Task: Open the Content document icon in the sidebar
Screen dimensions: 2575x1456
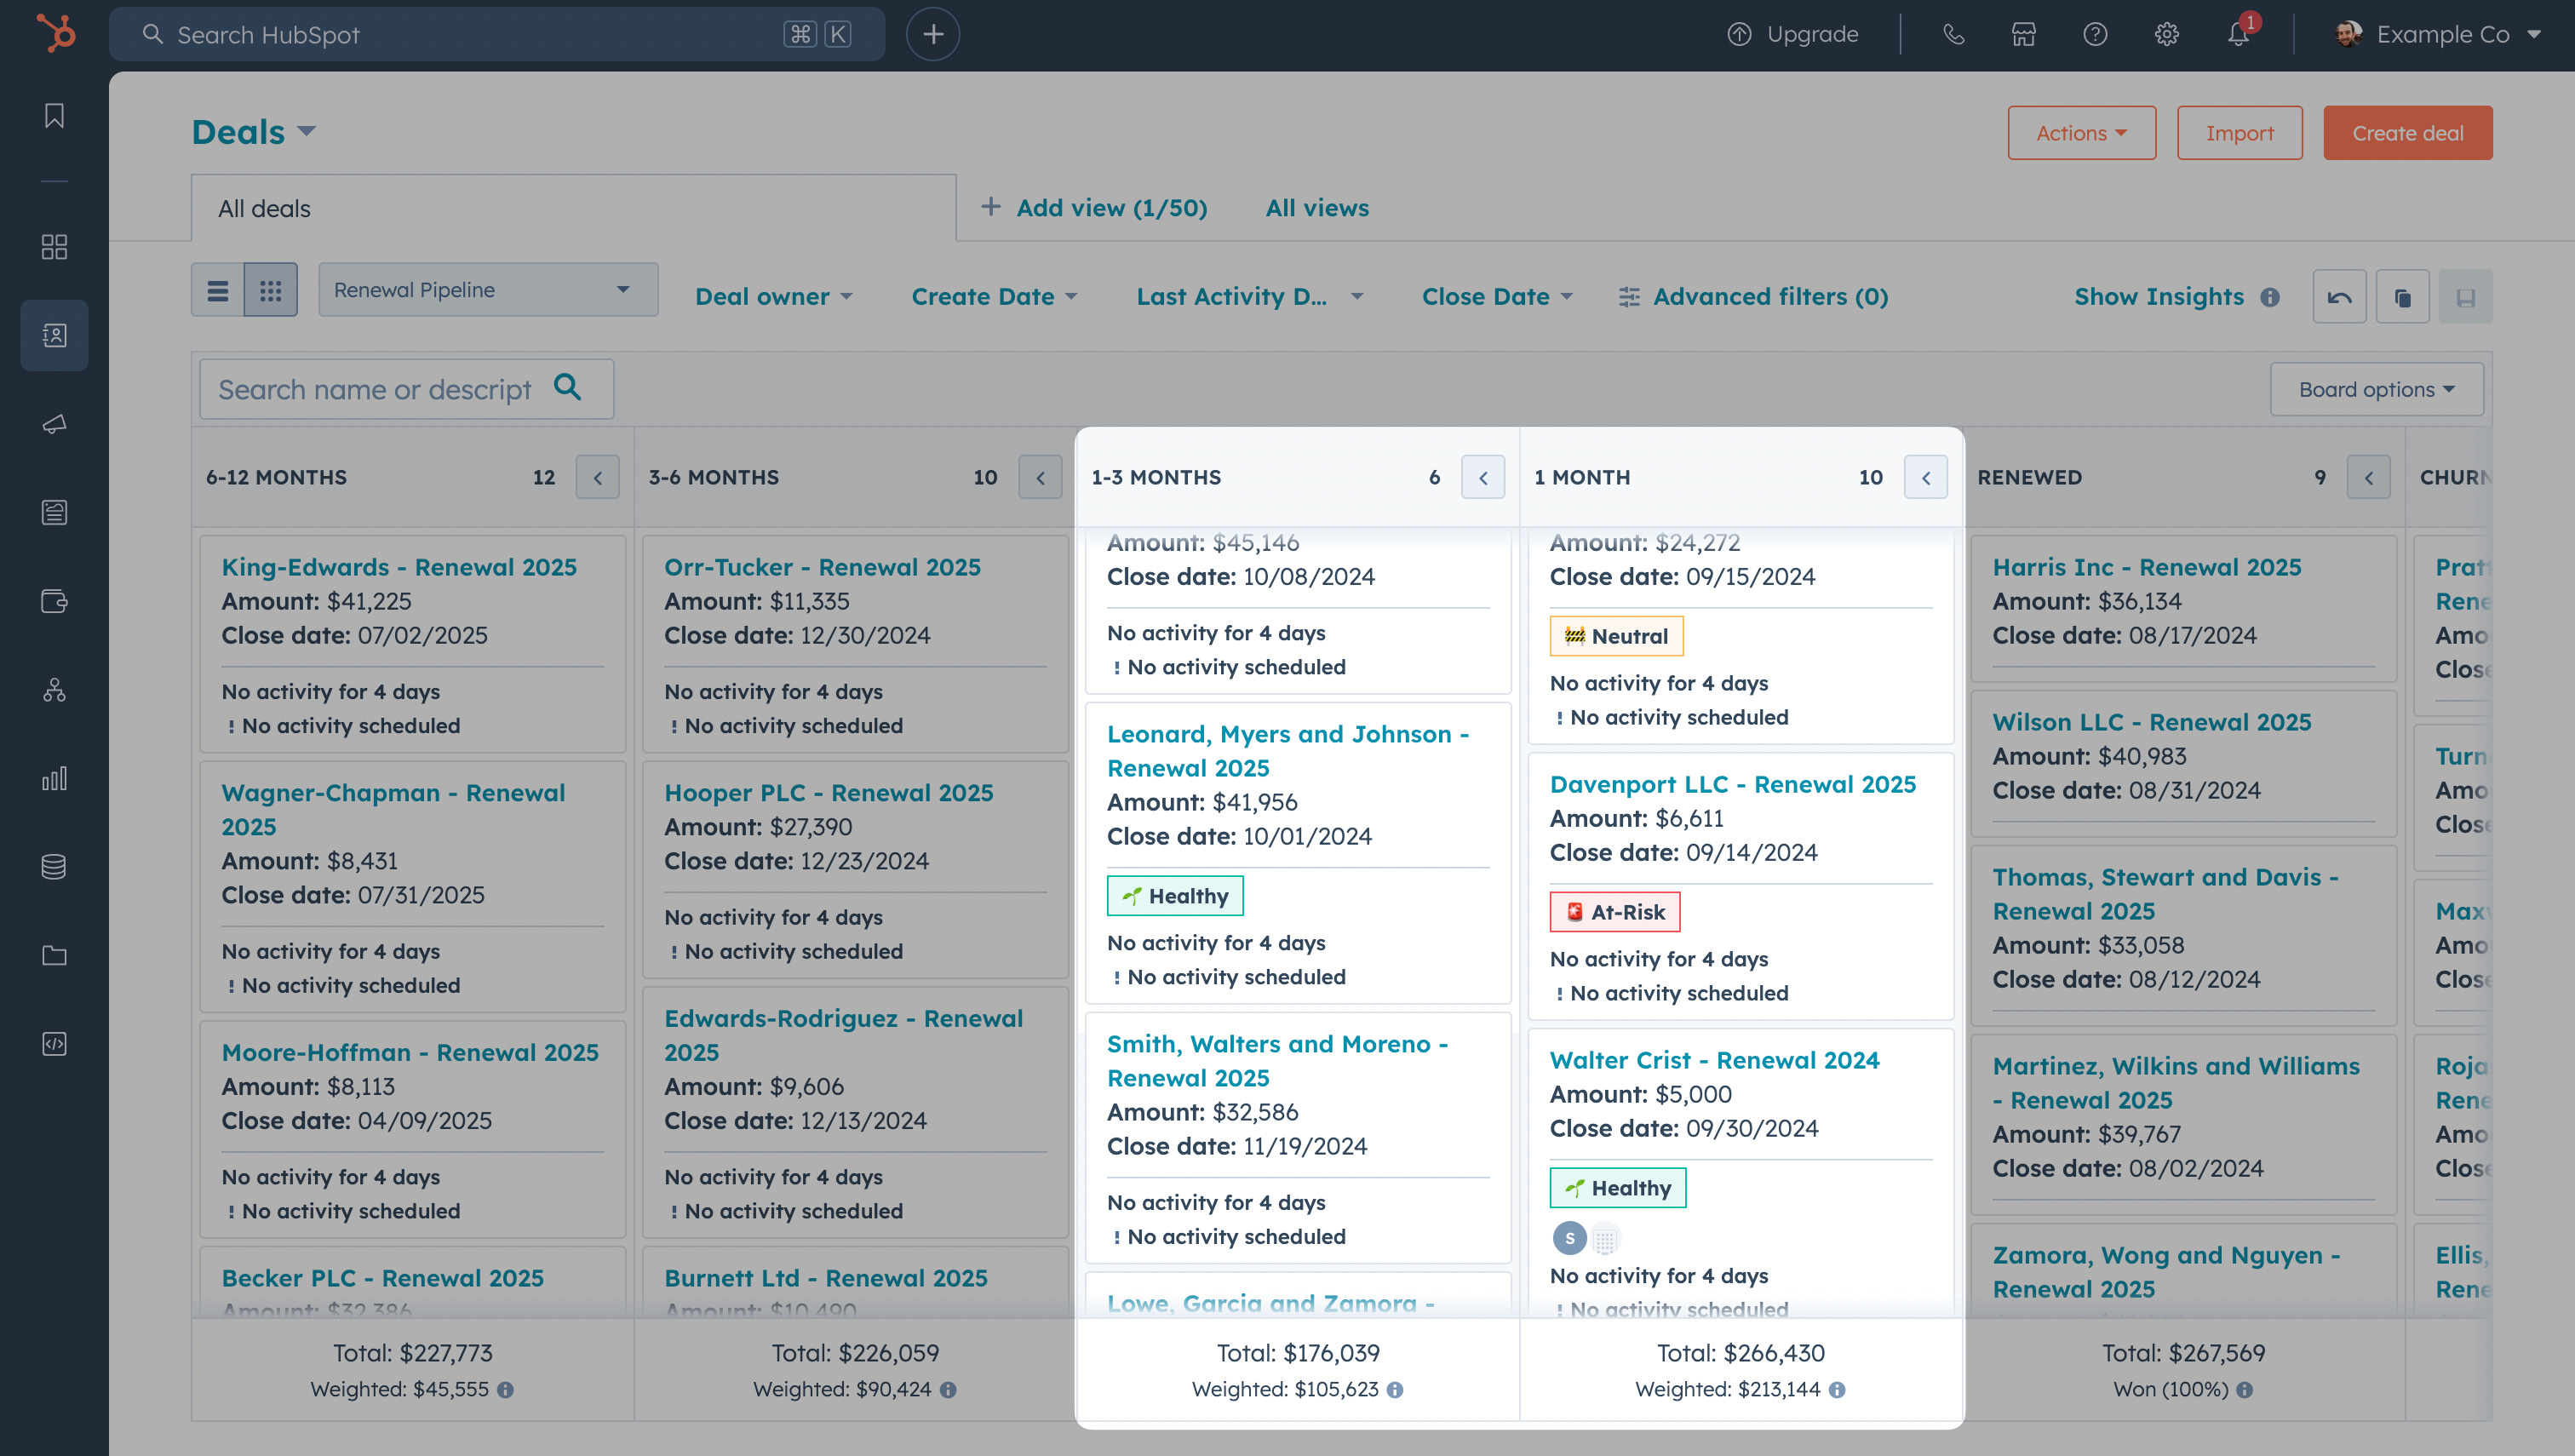Action: click(54, 512)
